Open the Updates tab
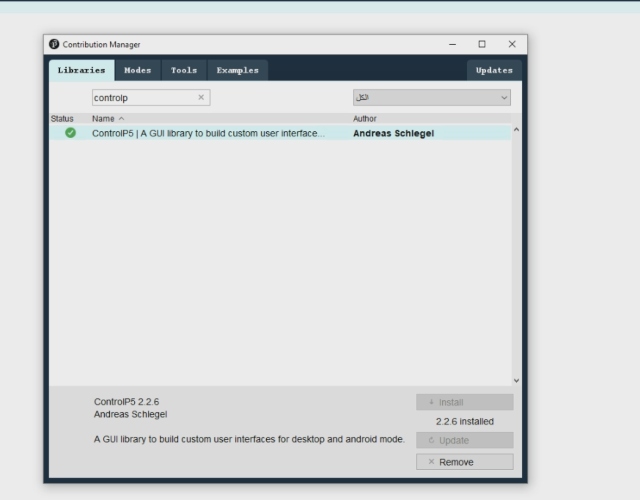Image resolution: width=640 pixels, height=500 pixels. (x=494, y=70)
